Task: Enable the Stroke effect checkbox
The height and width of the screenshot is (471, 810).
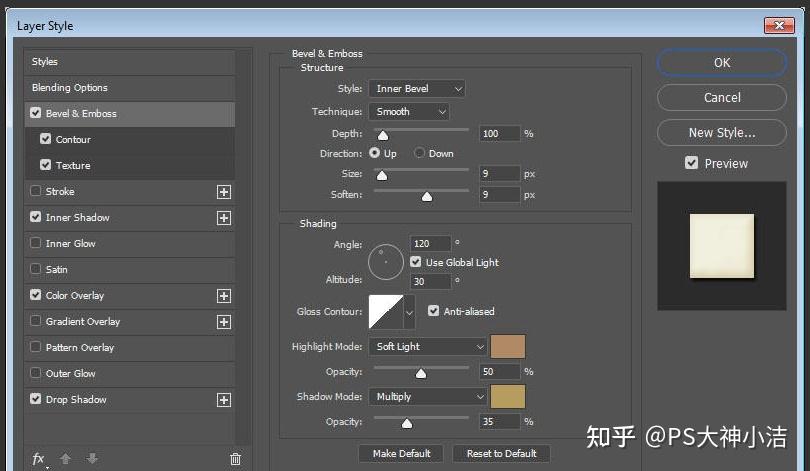Action: [x=36, y=191]
